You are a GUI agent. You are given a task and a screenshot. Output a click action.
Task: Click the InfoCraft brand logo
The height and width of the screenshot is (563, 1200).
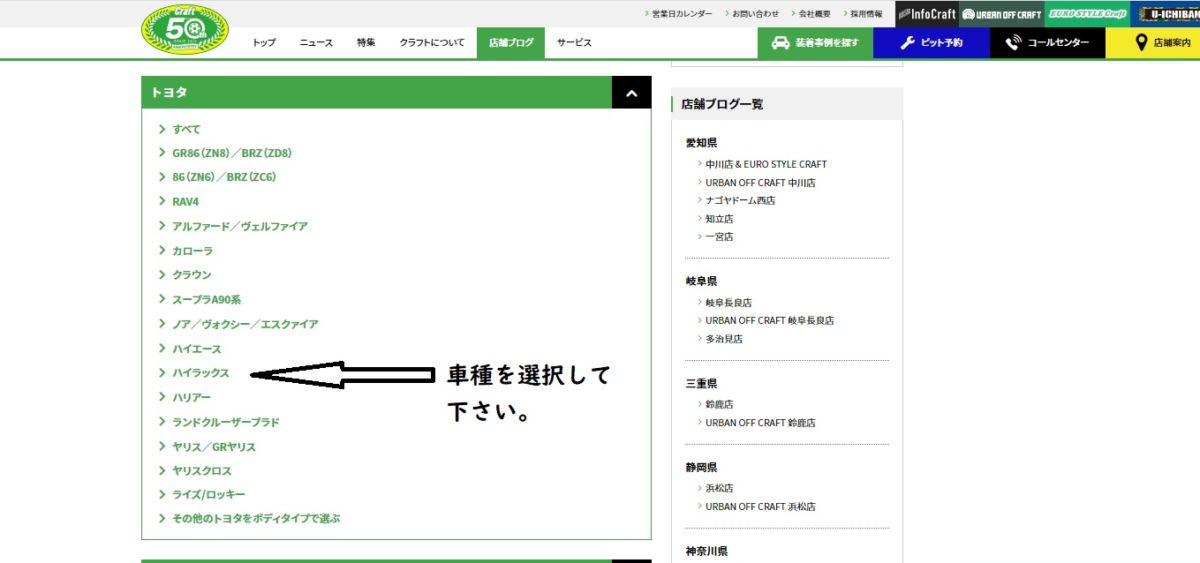927,14
